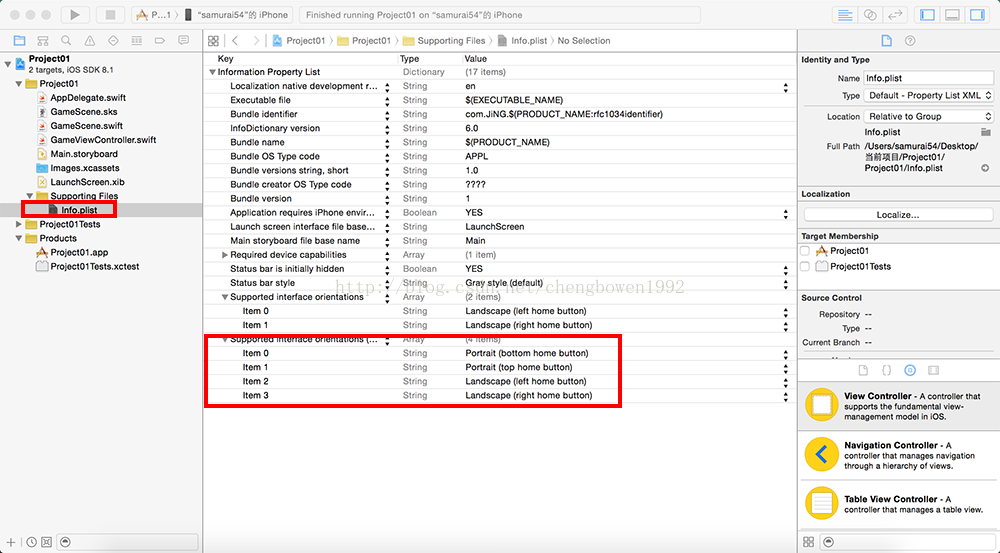Collapse the Supporting Files group
Image resolution: width=1000 pixels, height=553 pixels.
[x=30, y=196]
